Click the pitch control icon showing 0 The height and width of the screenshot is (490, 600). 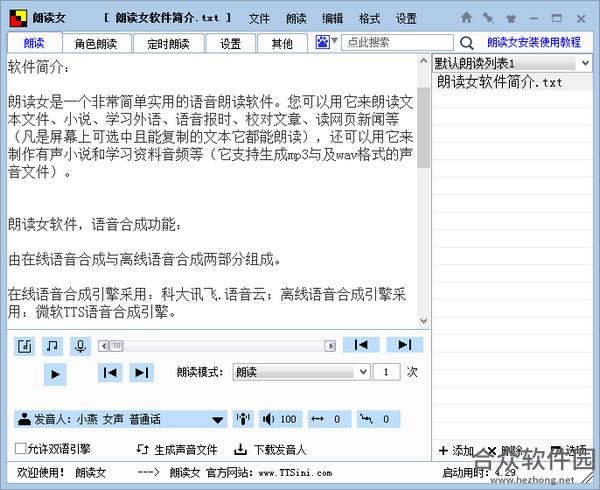[x=378, y=419]
